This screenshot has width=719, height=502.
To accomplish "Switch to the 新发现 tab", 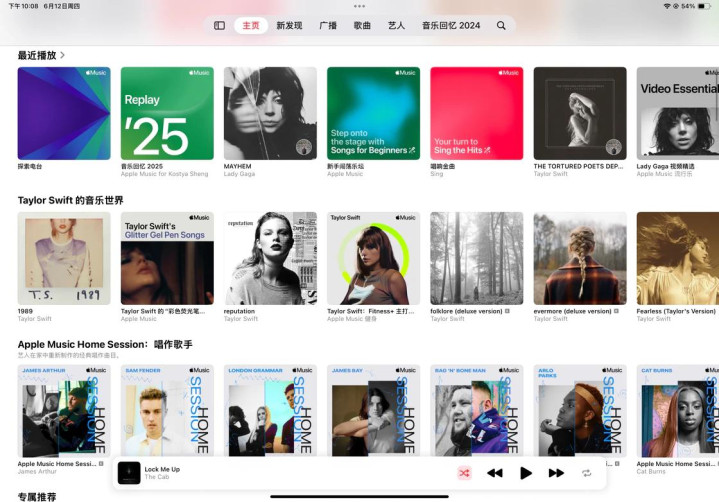I will (289, 26).
